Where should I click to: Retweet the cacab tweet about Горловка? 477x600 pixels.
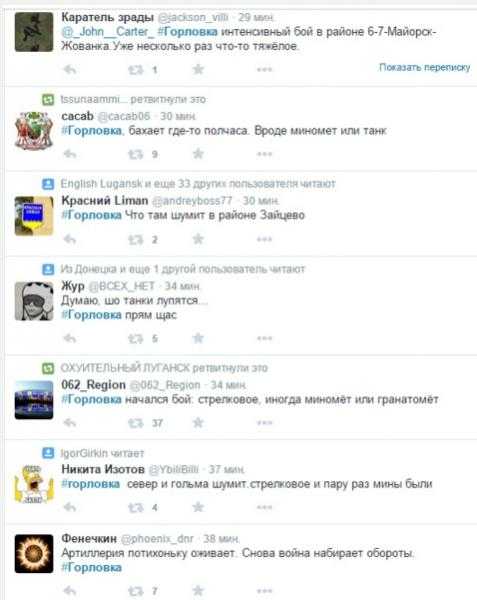tap(135, 154)
